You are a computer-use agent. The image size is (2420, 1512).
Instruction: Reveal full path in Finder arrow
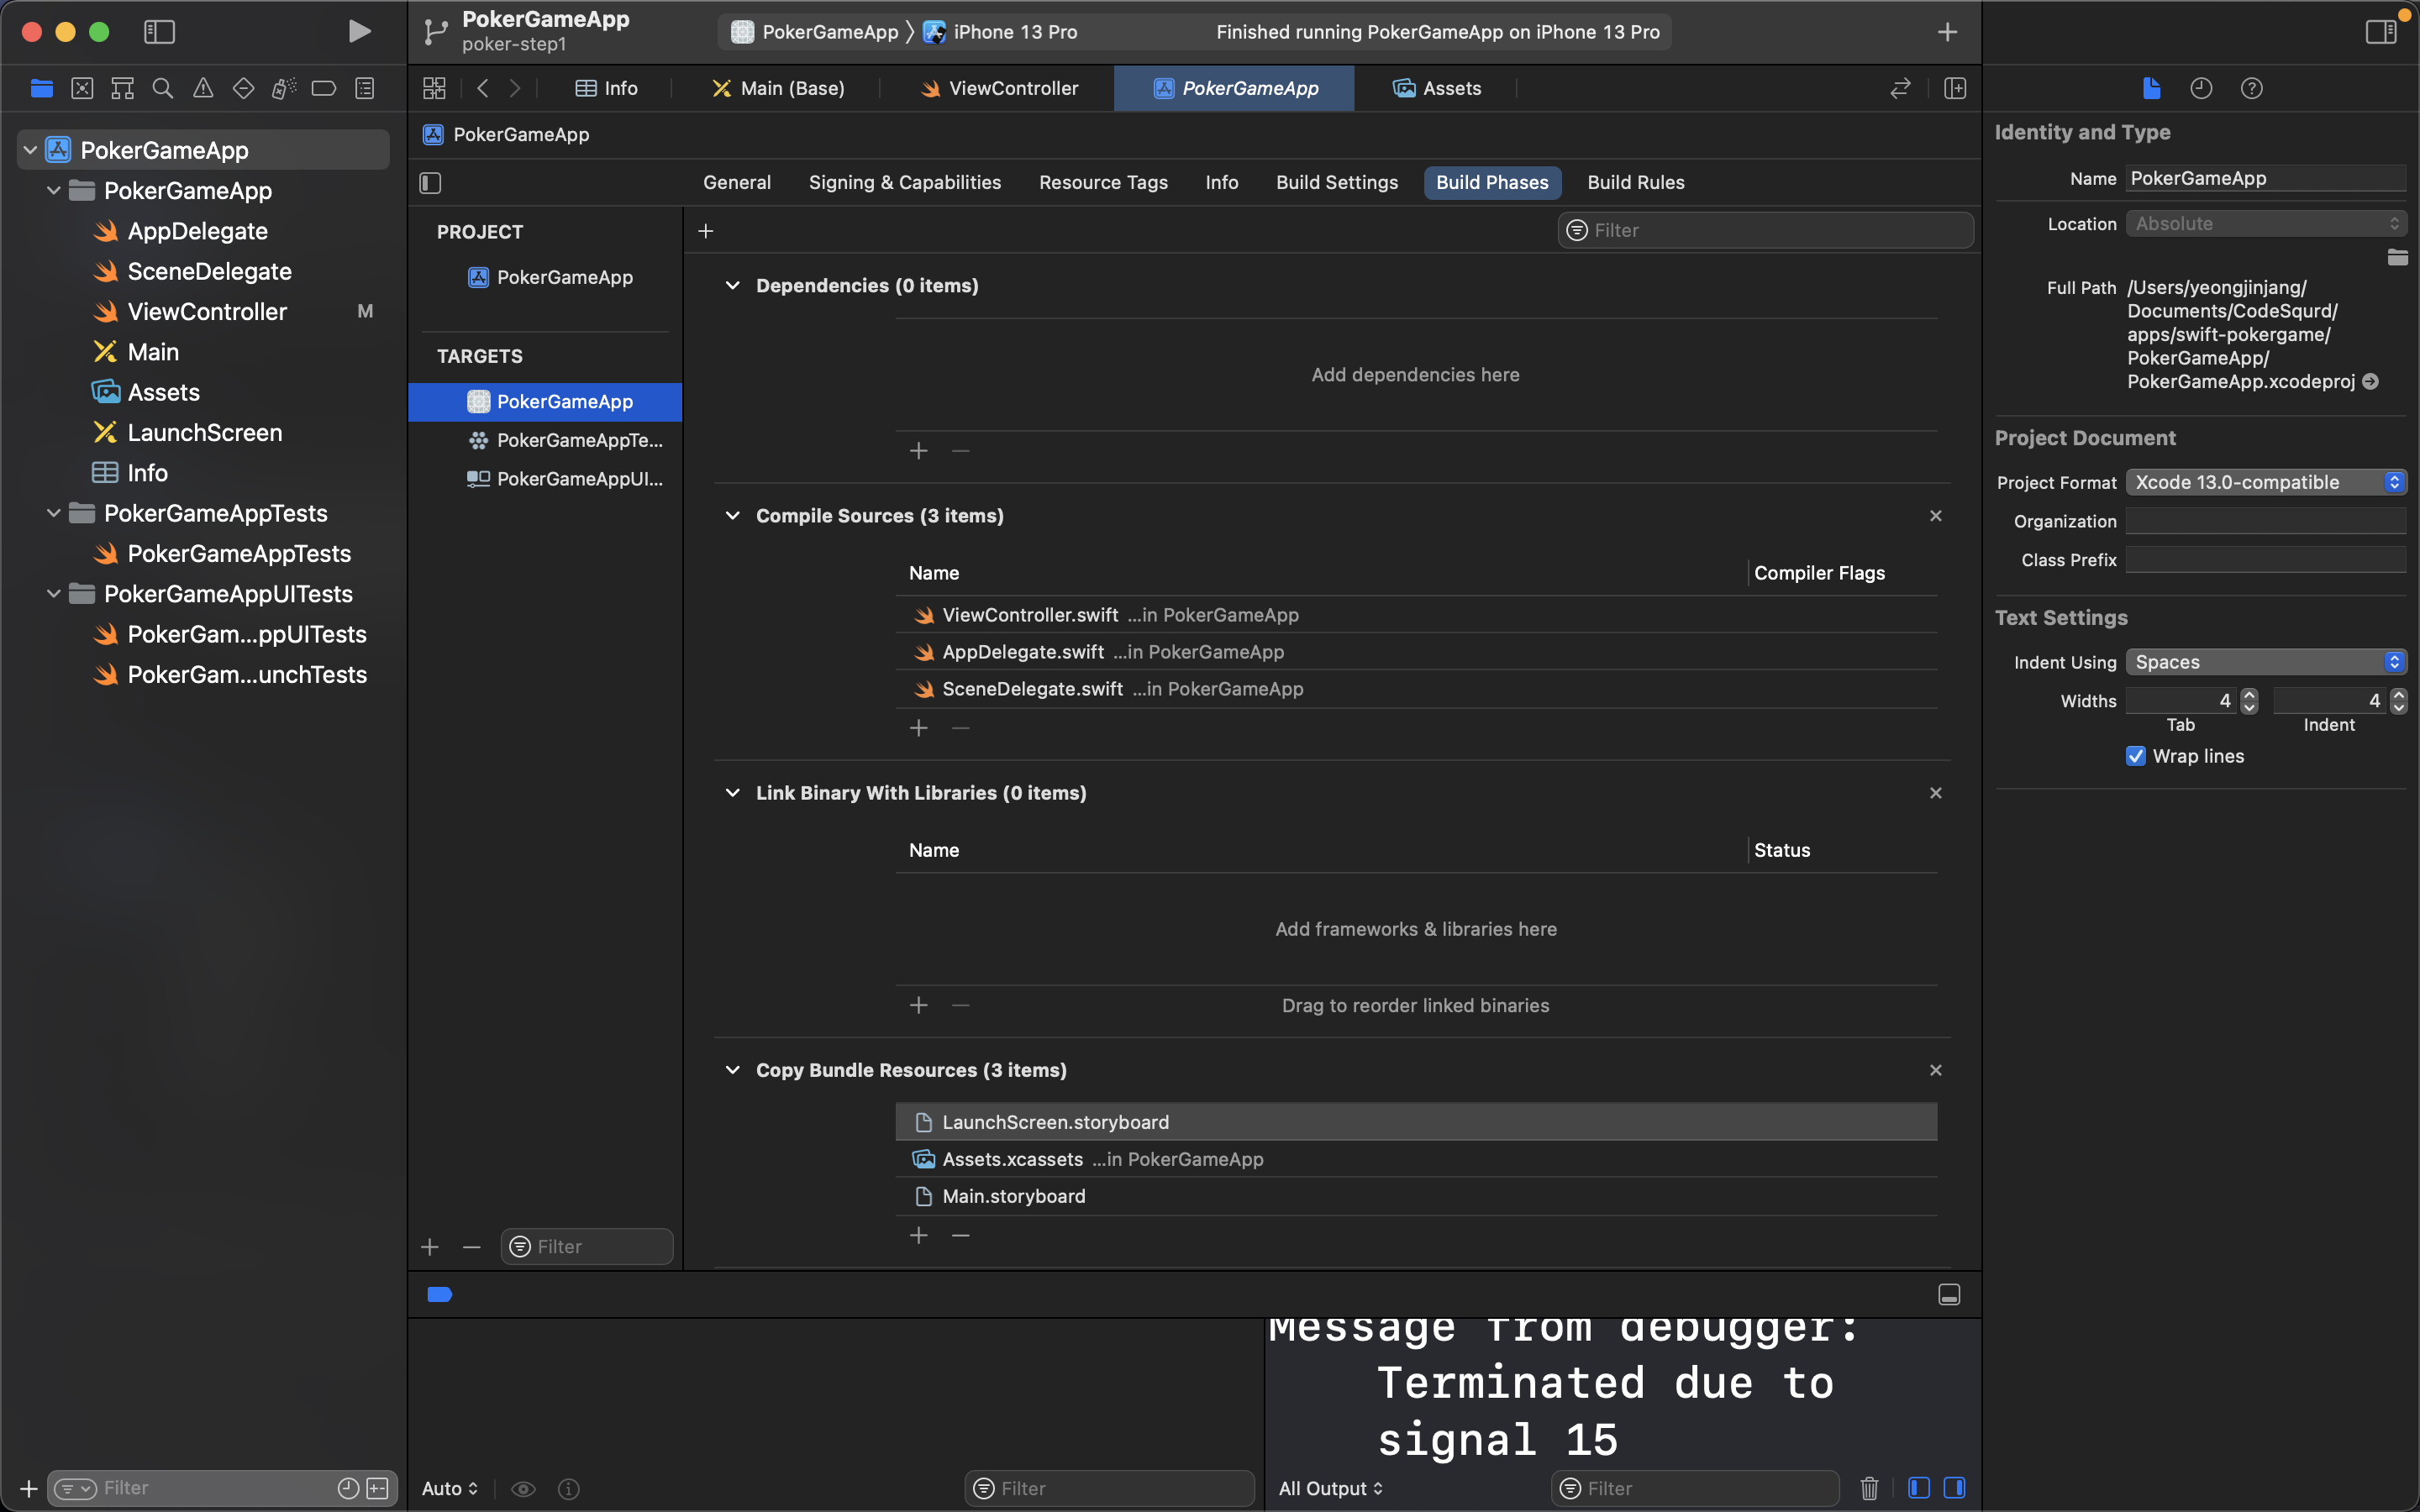click(2370, 381)
